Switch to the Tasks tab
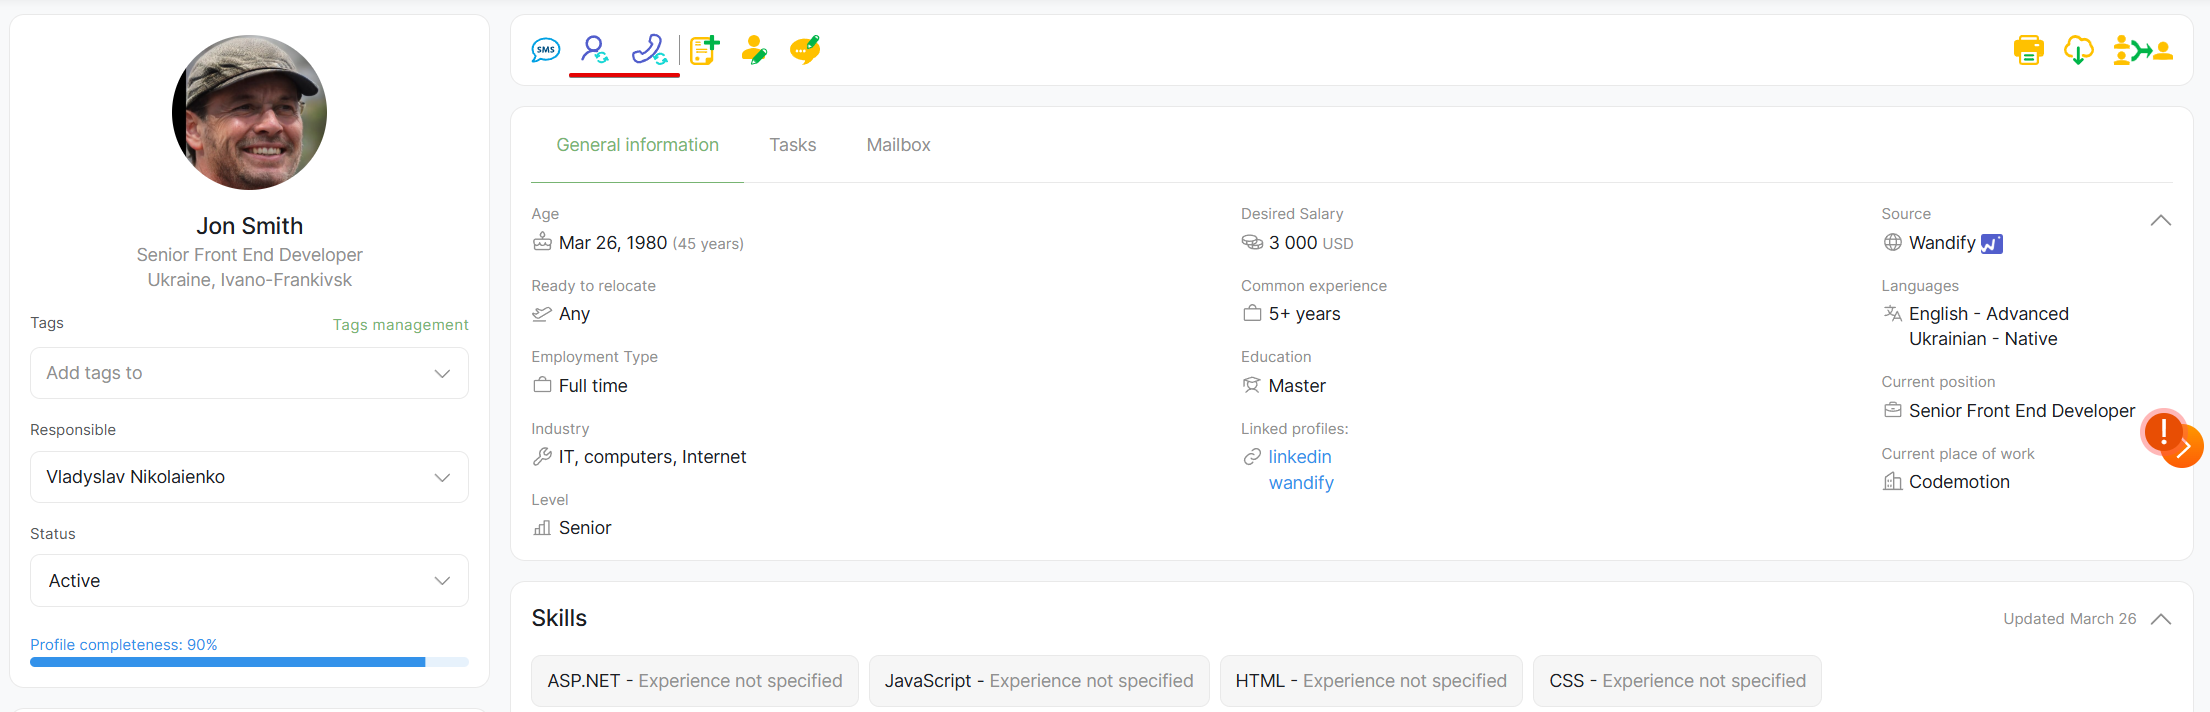 792,145
